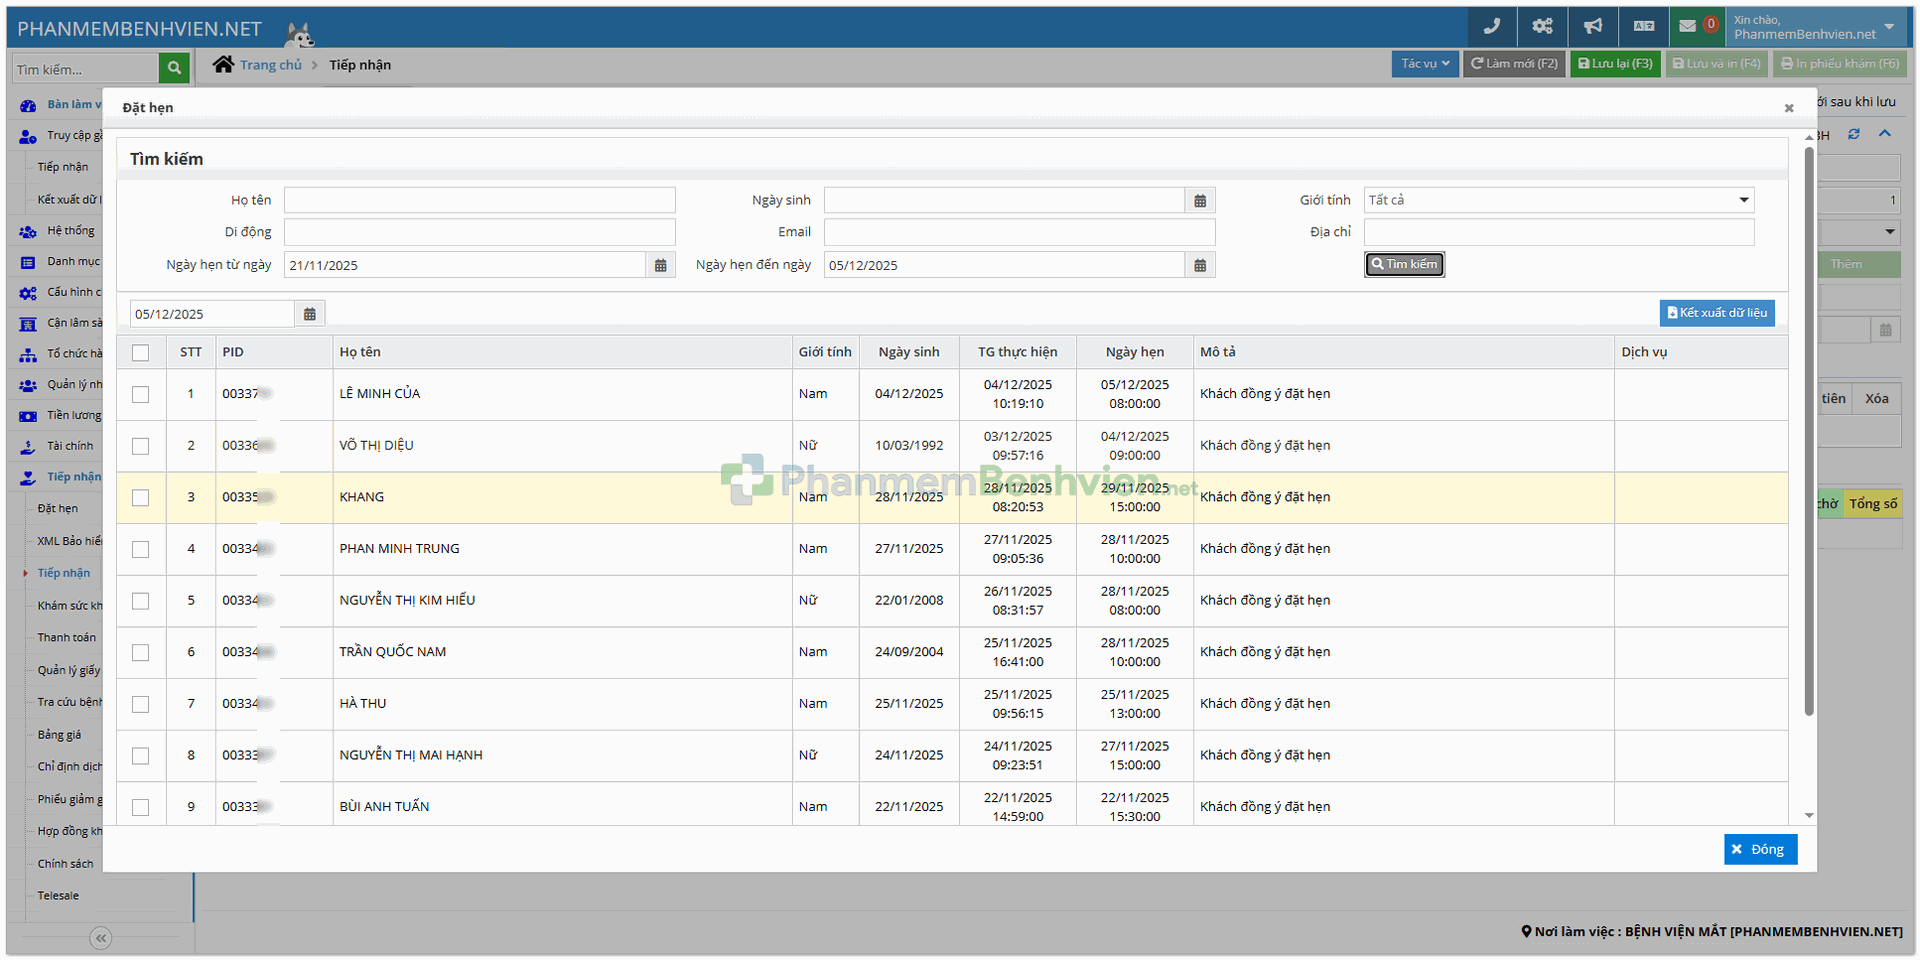Open the Tác vụ dropdown menu

tap(1424, 64)
